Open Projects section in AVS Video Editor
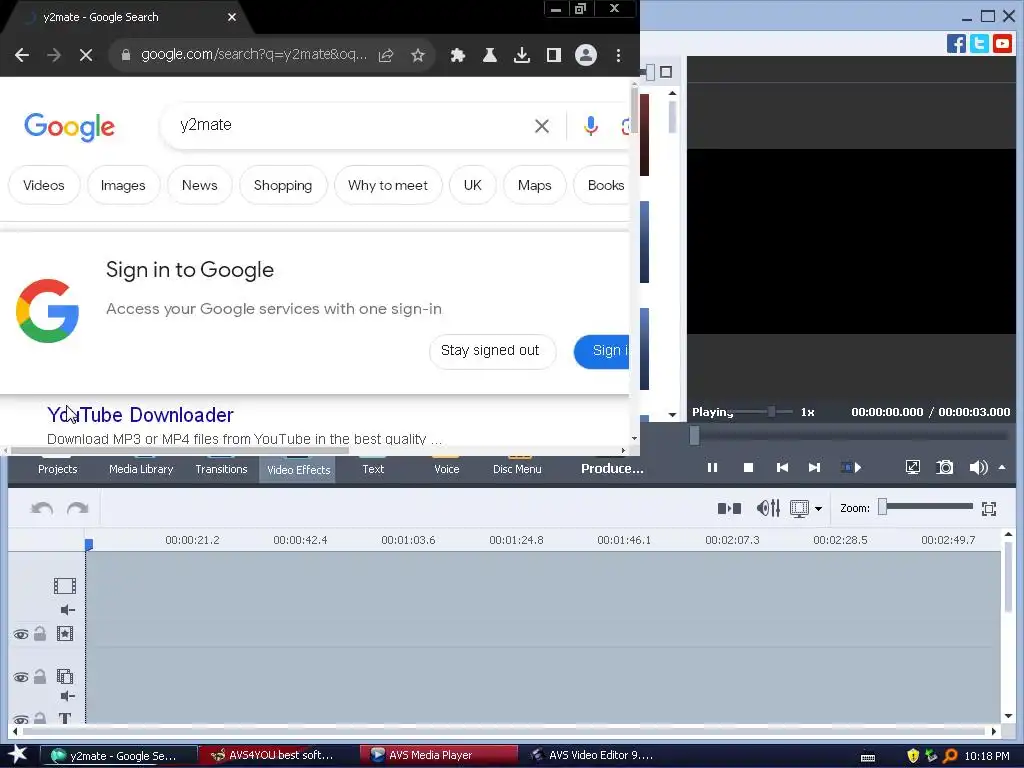The image size is (1024, 768). (x=57, y=469)
